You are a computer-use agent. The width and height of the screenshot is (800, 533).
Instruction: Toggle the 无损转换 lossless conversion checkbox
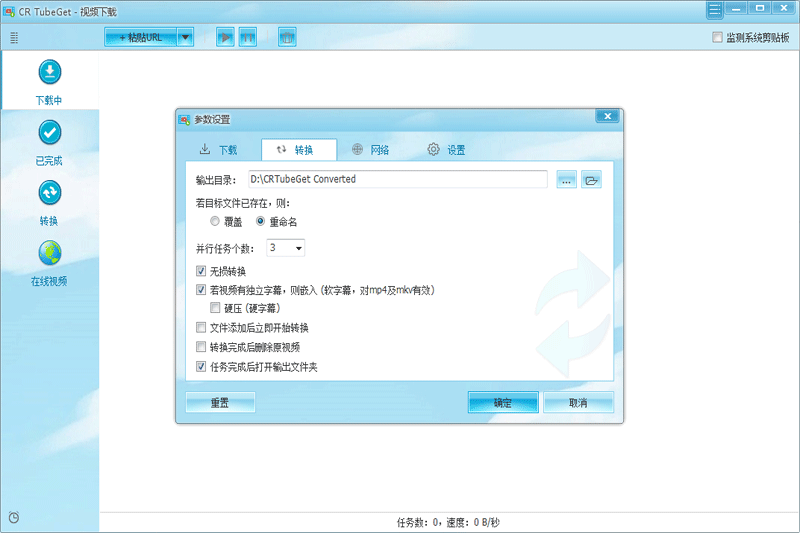(x=201, y=271)
